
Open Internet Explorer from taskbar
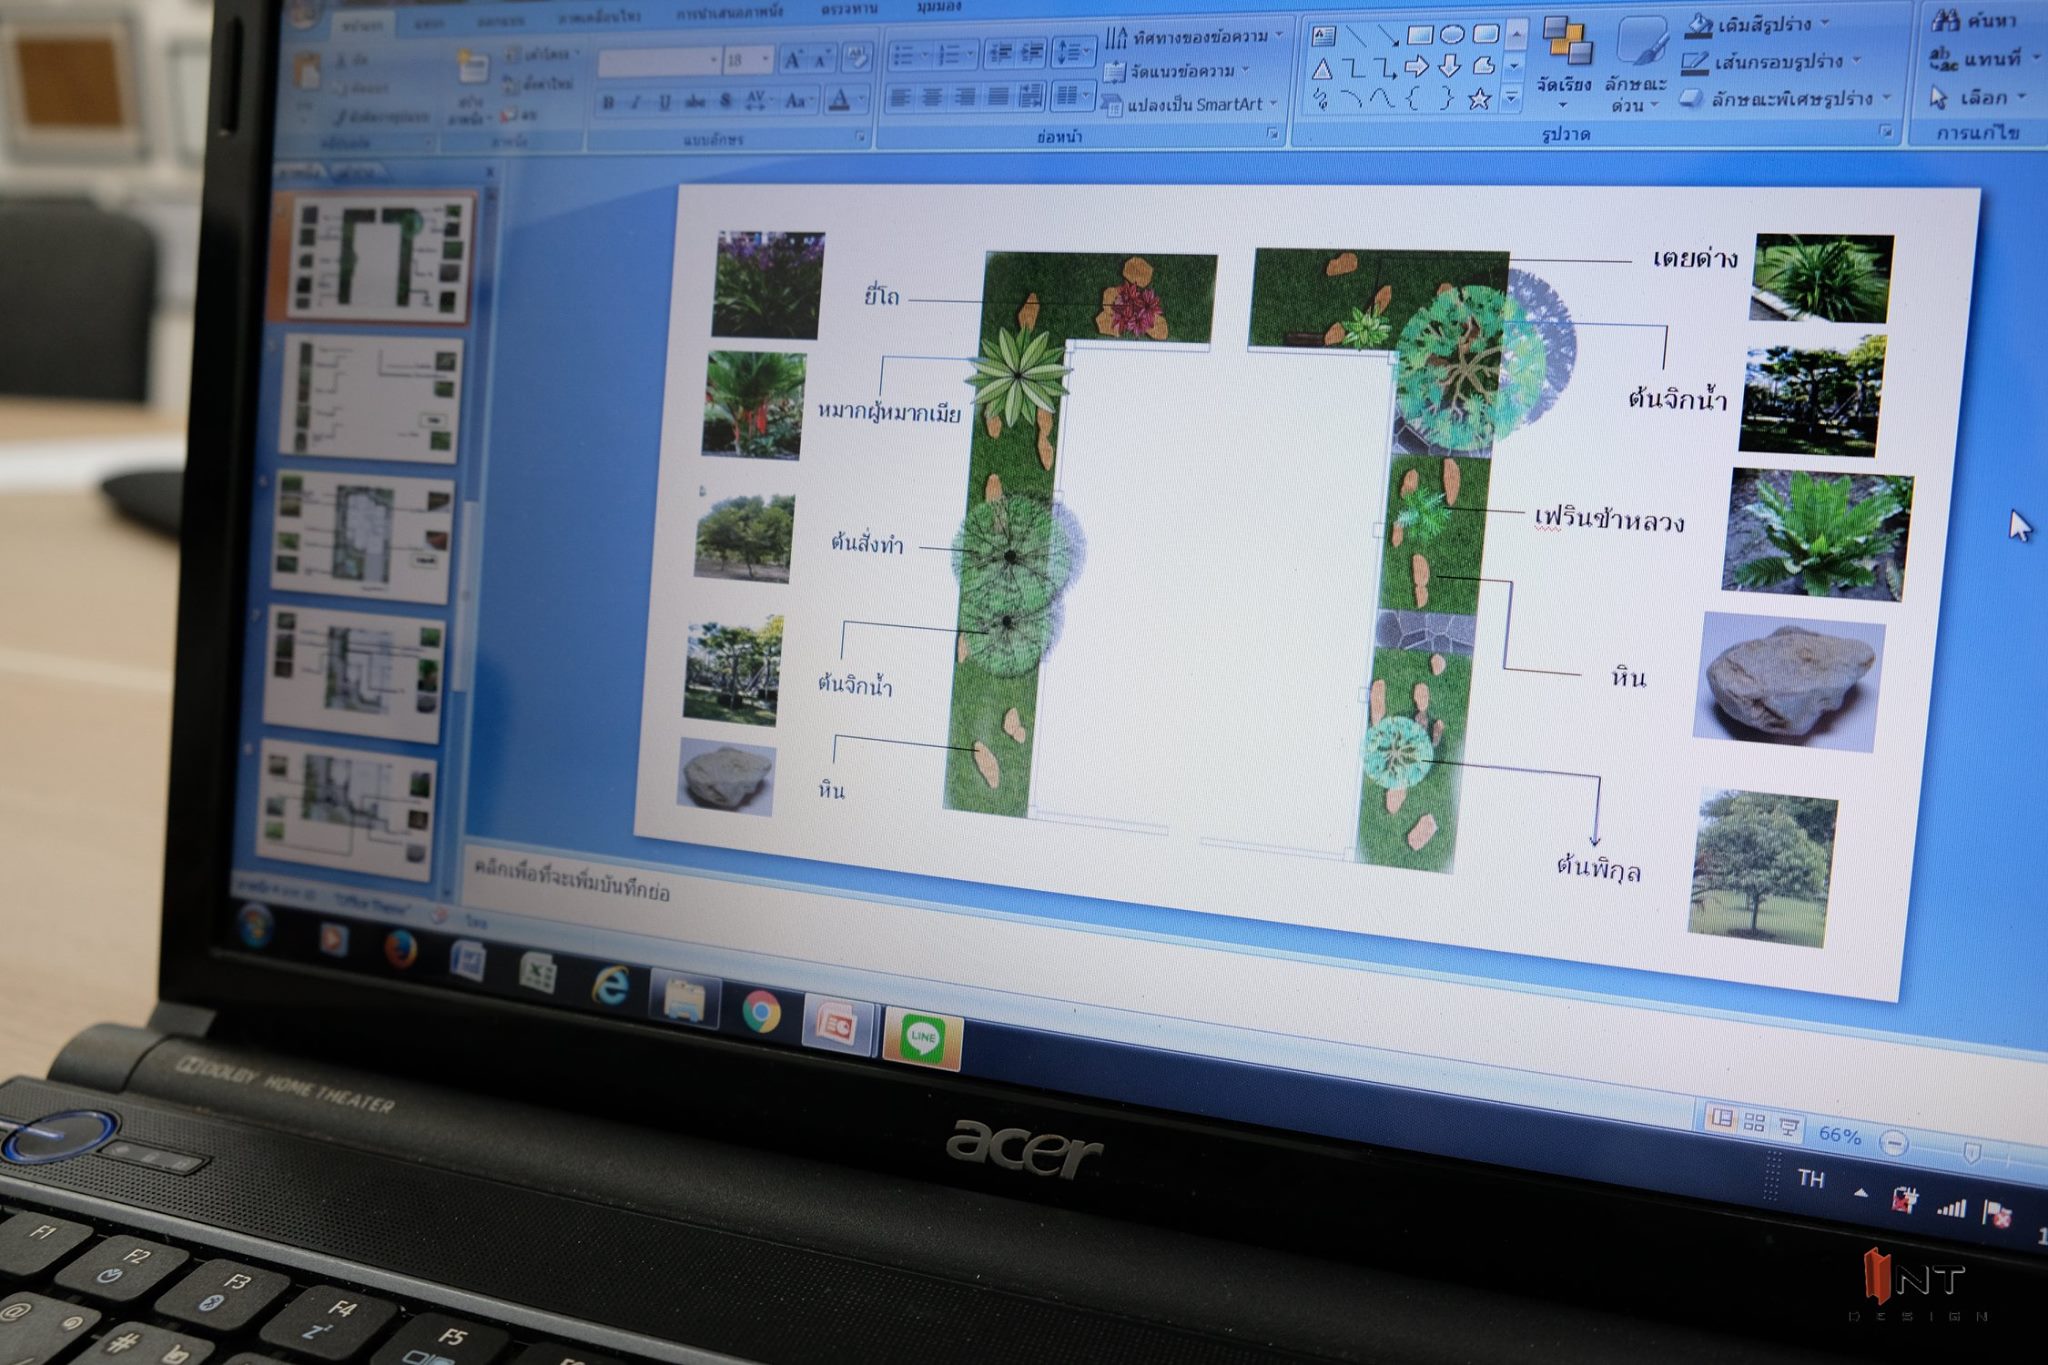[x=610, y=987]
